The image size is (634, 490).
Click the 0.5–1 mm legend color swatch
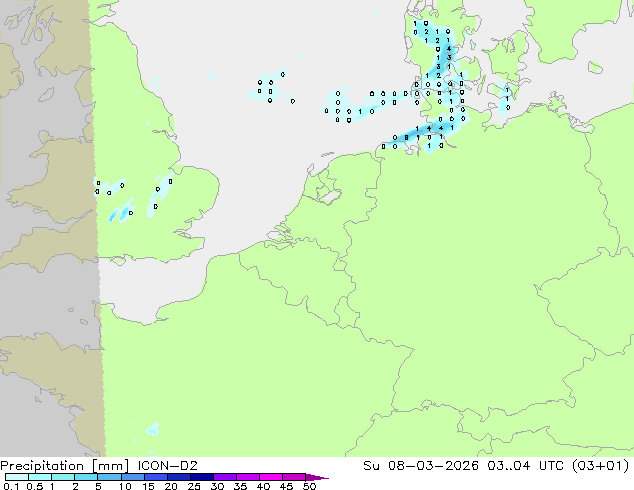(x=40, y=477)
